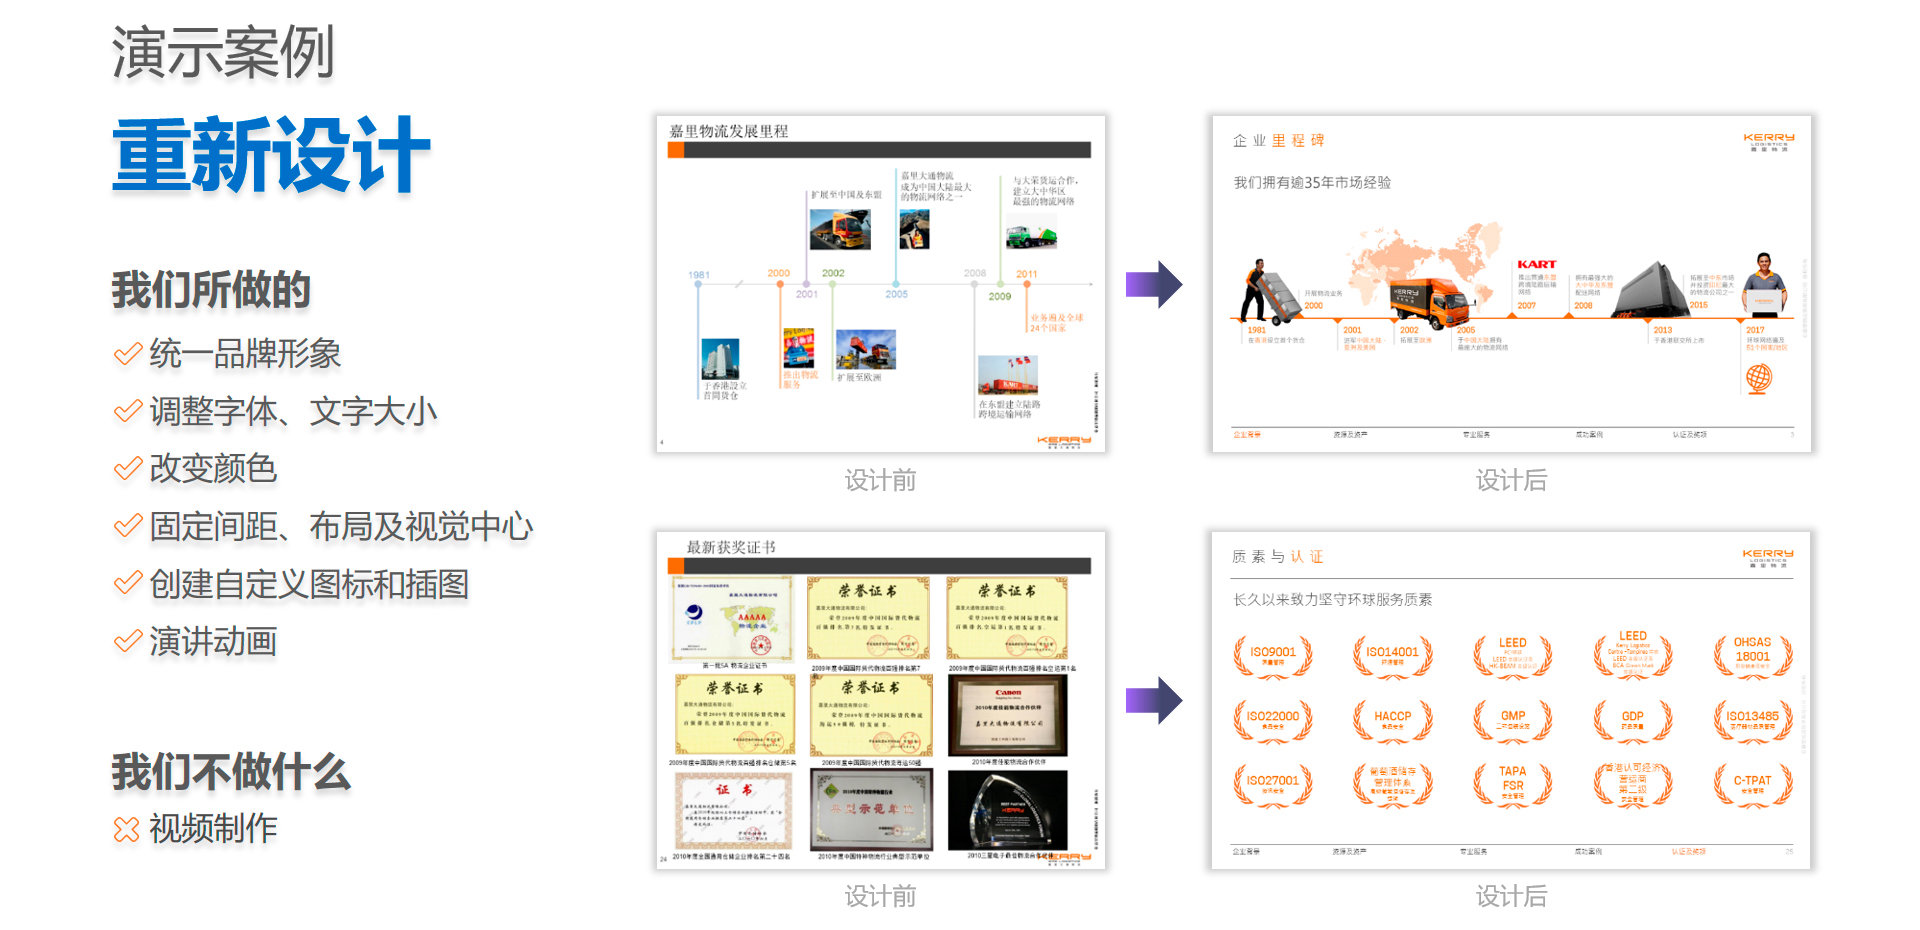1920x930 pixels.
Task: Click the 调整字体、文字大小 text item
Action: pos(293,412)
